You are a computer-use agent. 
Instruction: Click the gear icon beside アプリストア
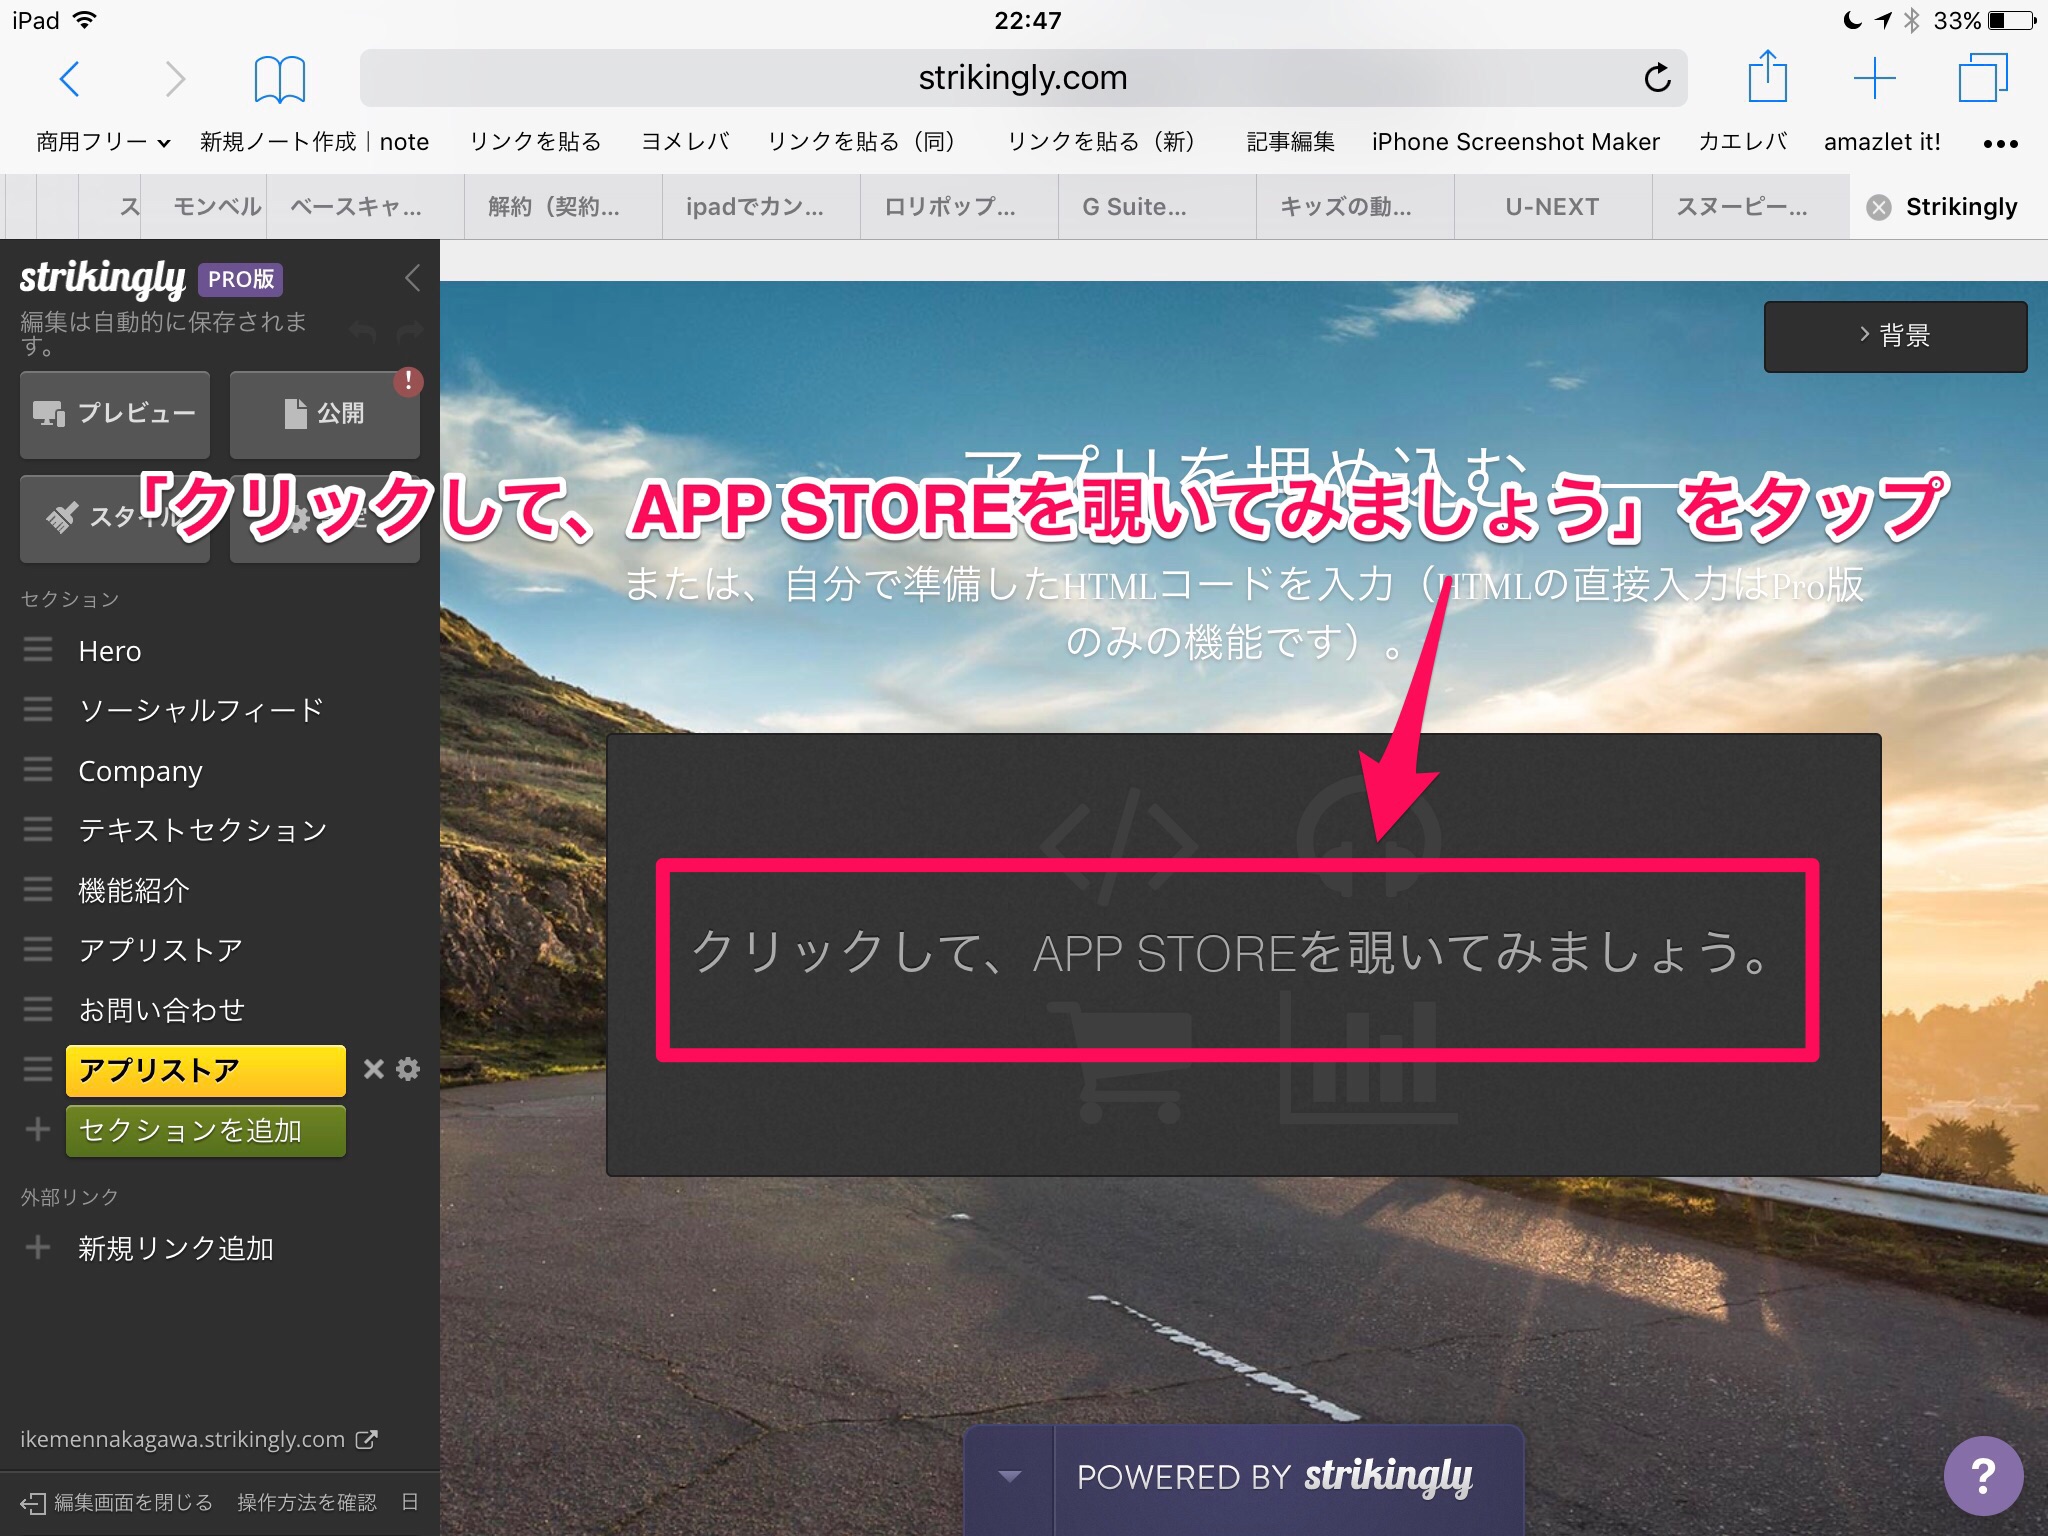[x=408, y=1069]
